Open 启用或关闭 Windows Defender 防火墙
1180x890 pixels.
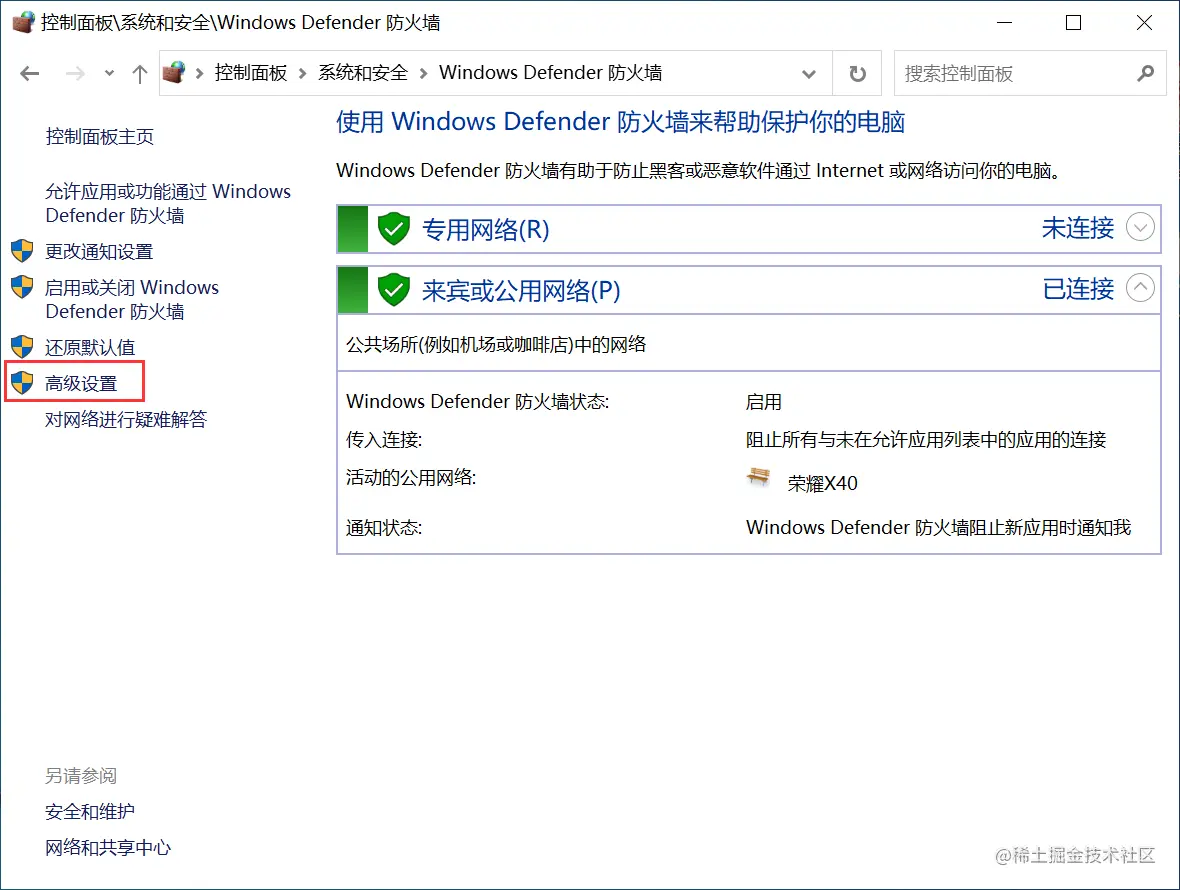132,299
